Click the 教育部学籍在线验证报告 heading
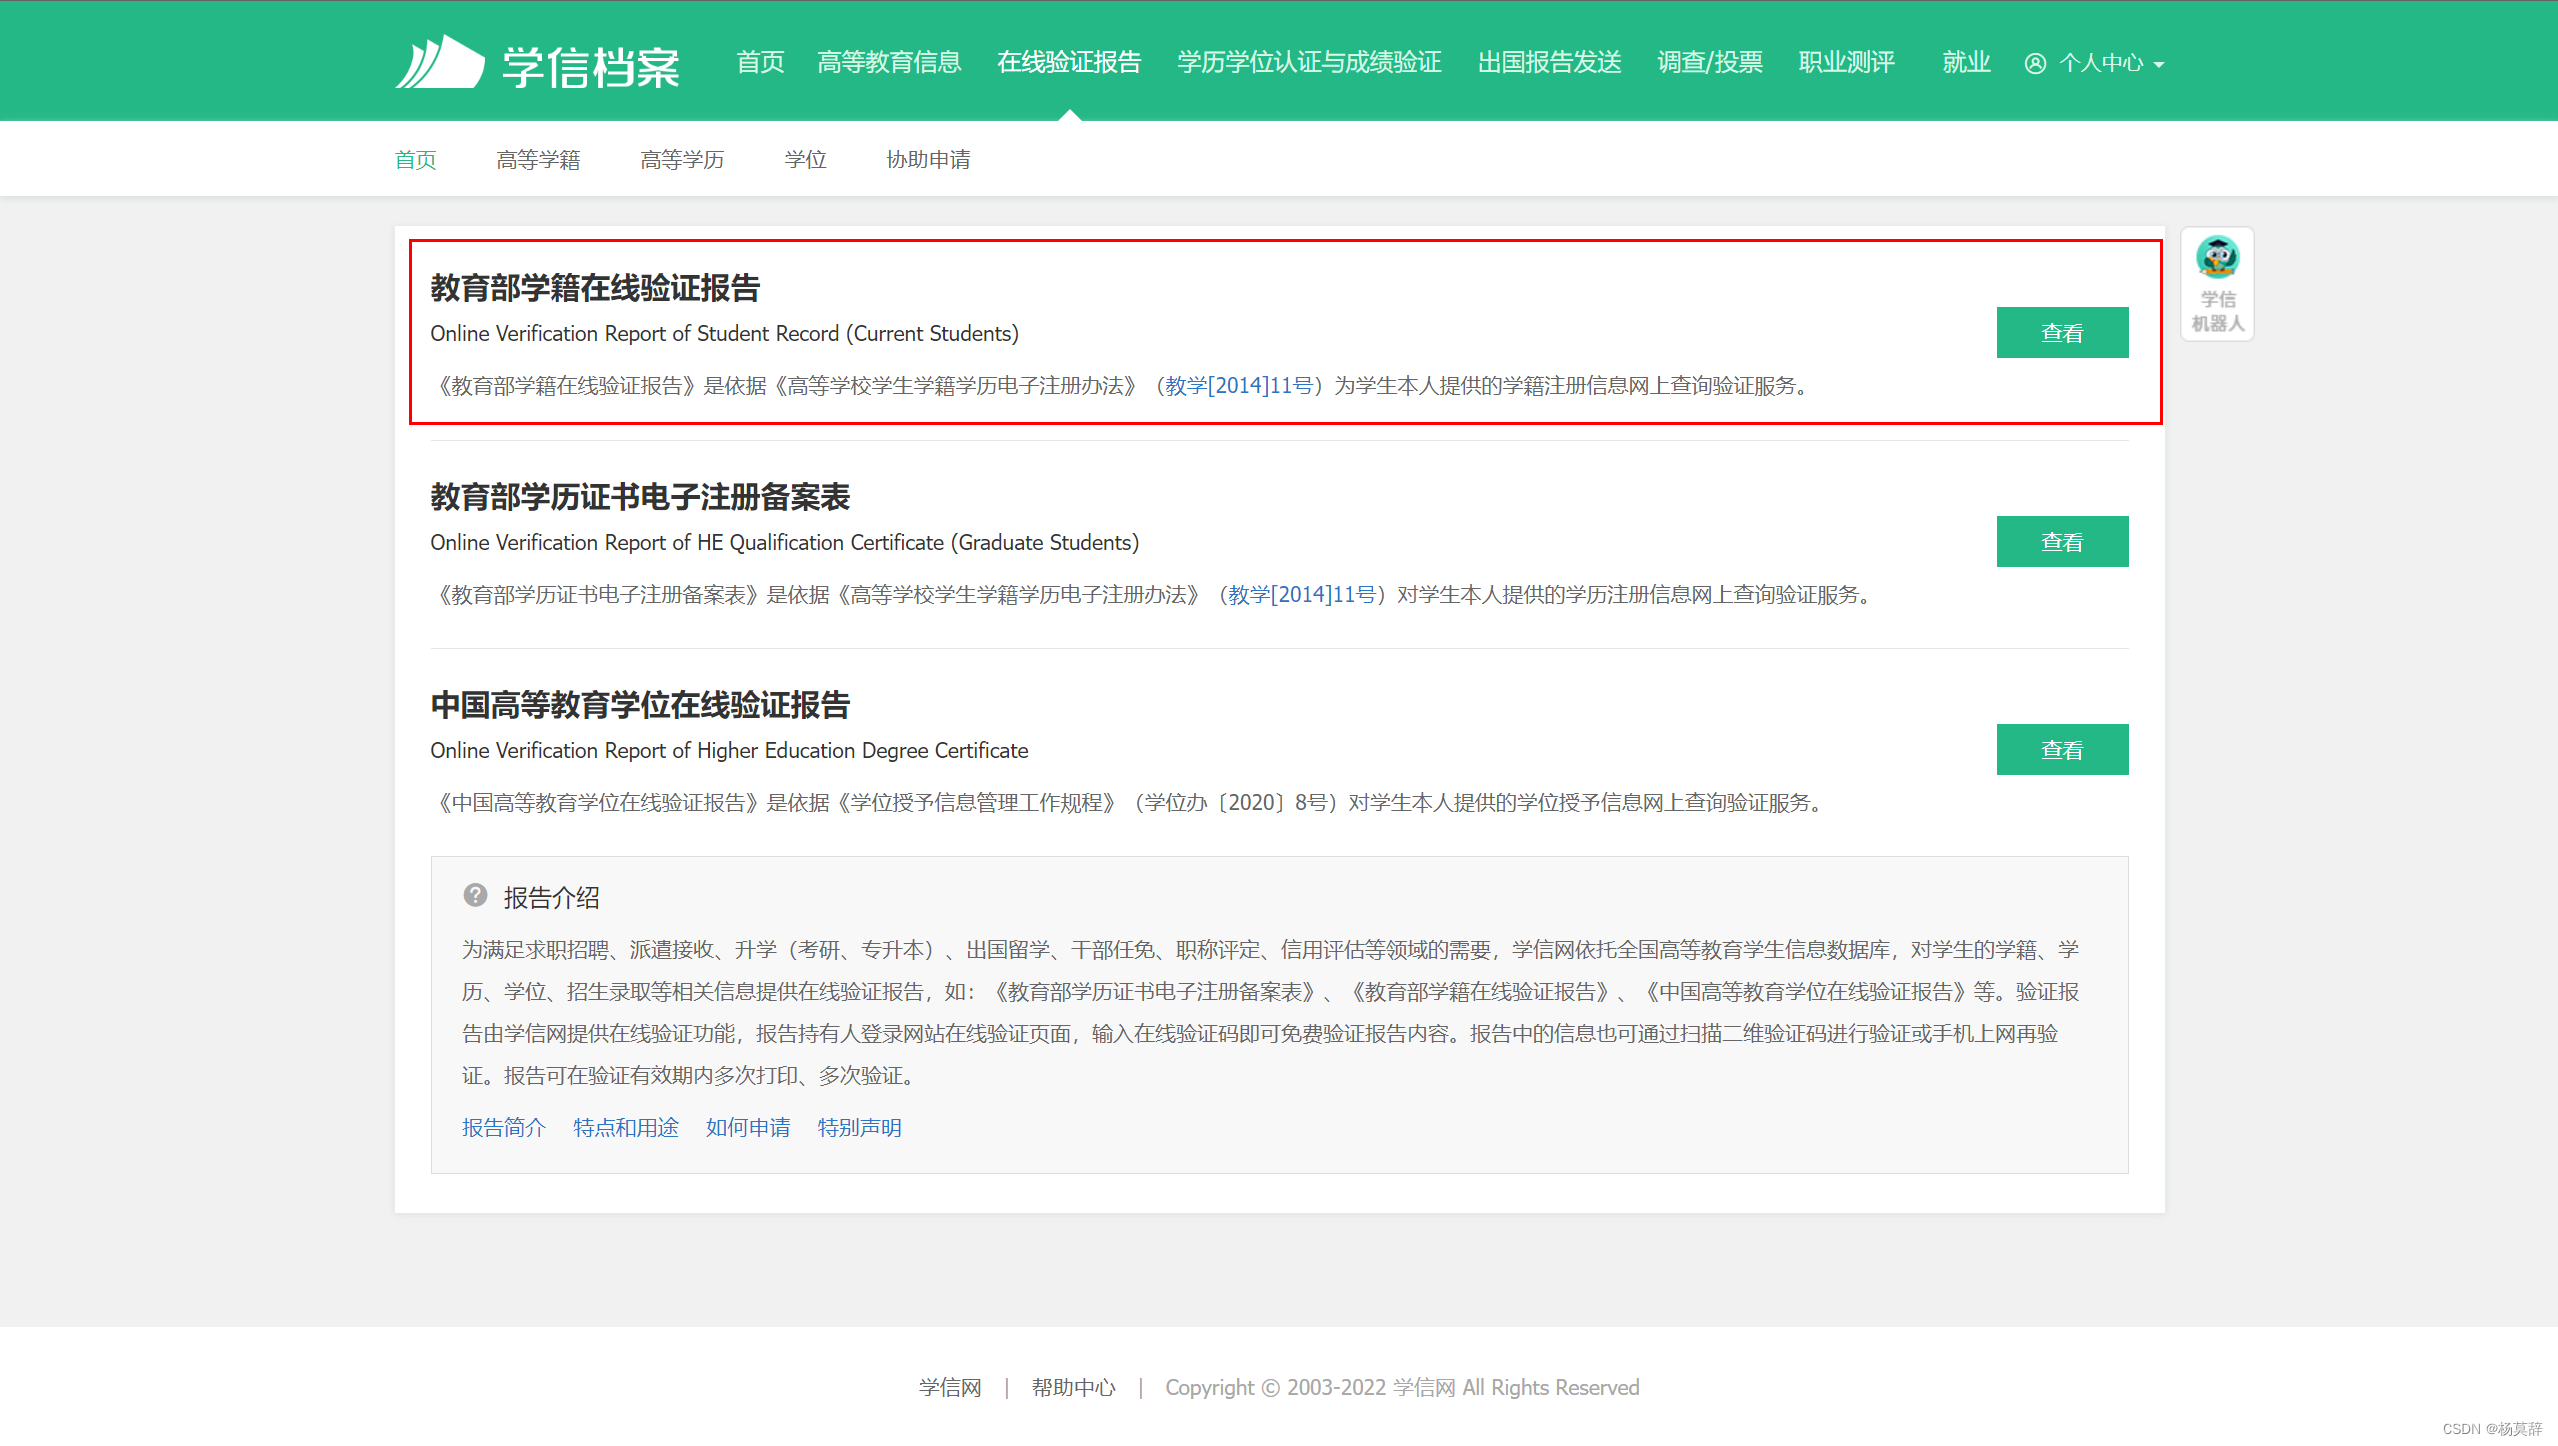The image size is (2558, 1446). pos(595,288)
